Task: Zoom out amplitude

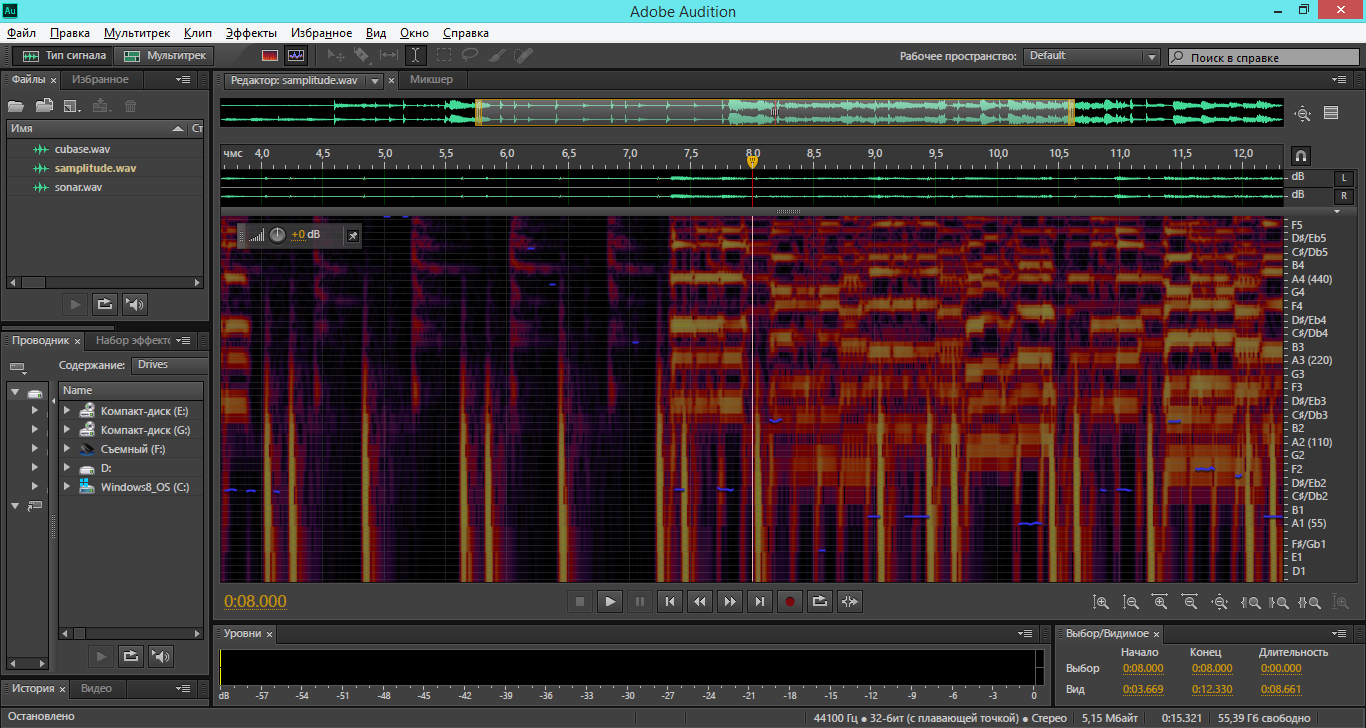Action: [1131, 602]
